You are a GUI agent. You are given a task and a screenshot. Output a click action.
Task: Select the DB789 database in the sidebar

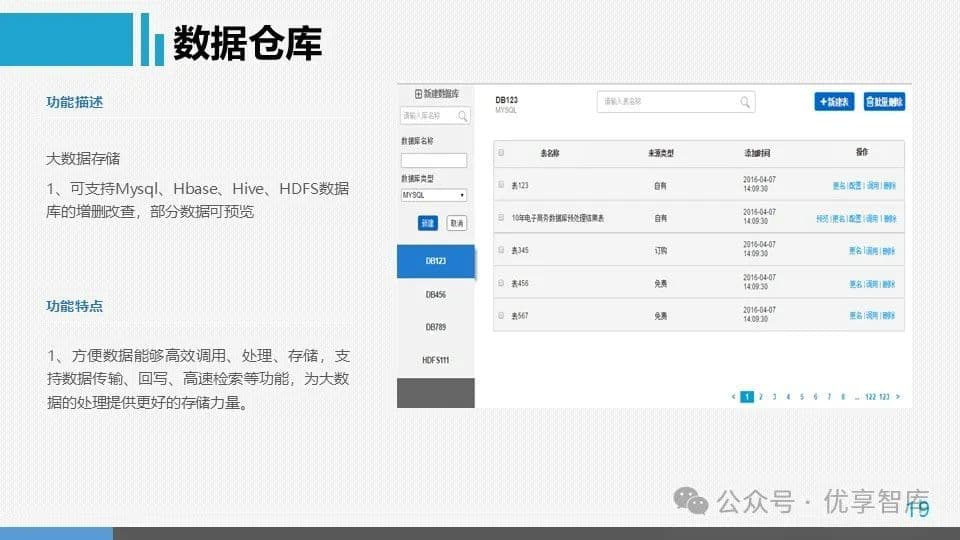tap(435, 327)
